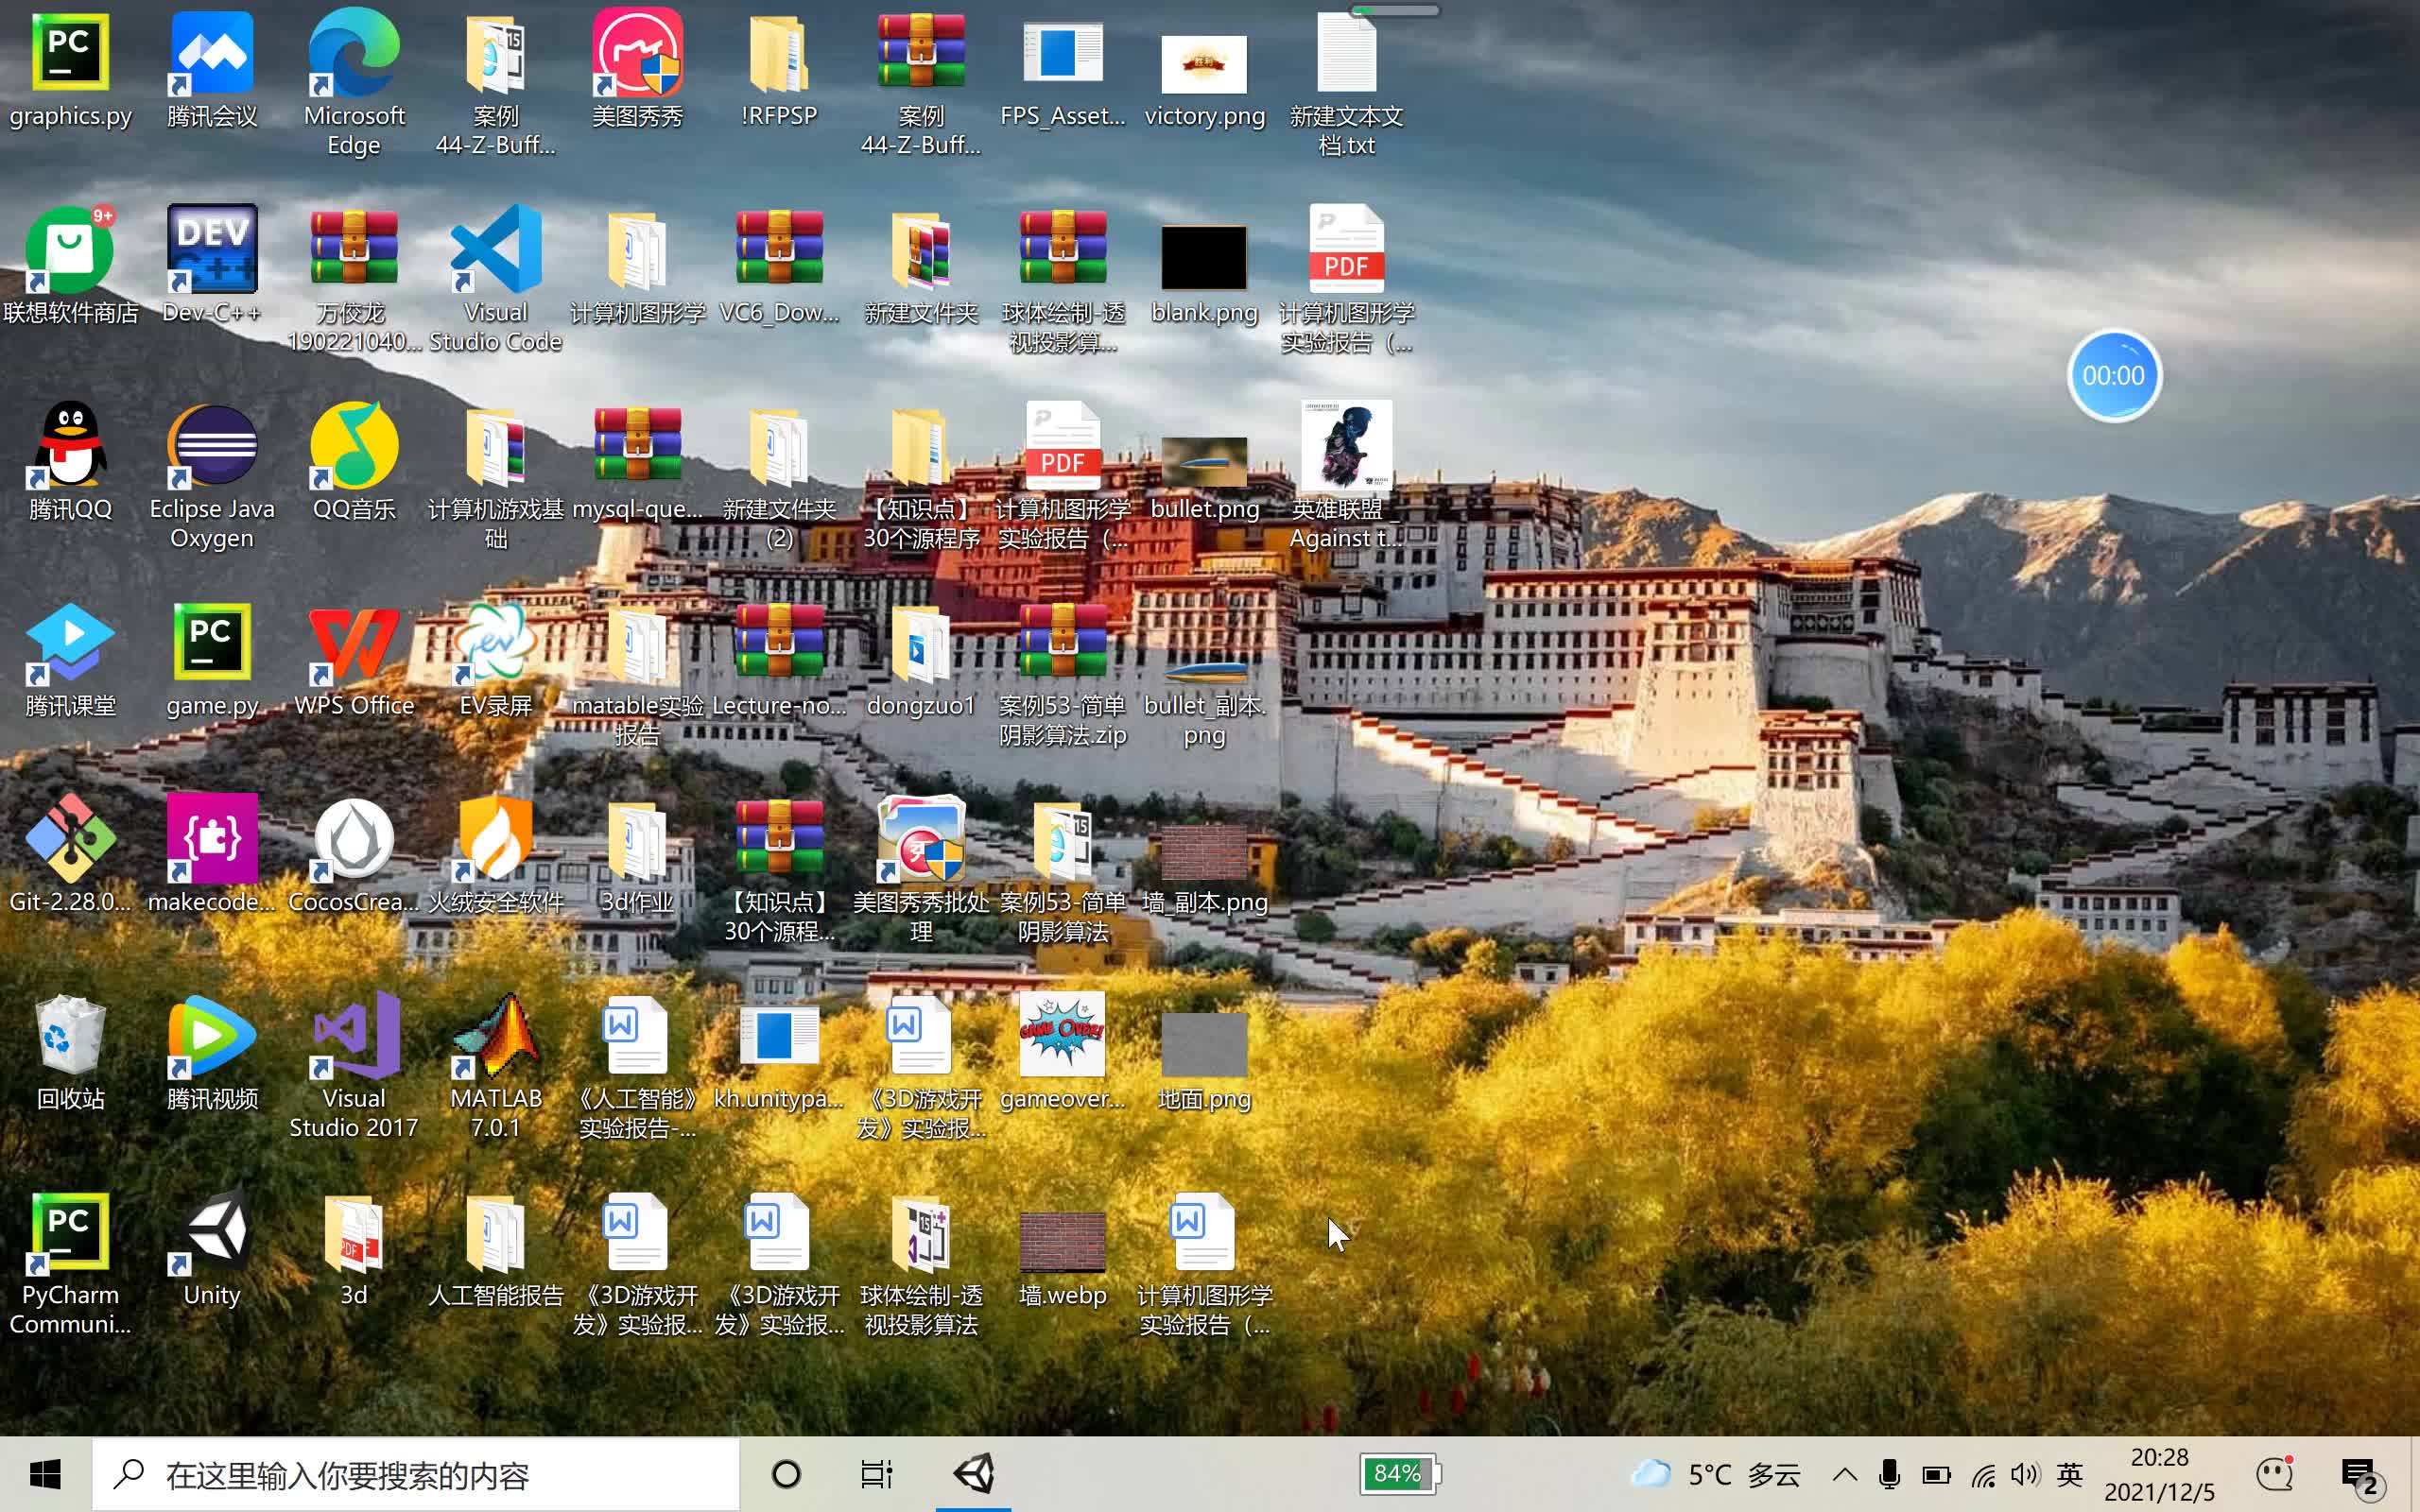Screen dimensions: 2420x1512
Task: Focus the taskbar search box
Action: [x=416, y=1474]
